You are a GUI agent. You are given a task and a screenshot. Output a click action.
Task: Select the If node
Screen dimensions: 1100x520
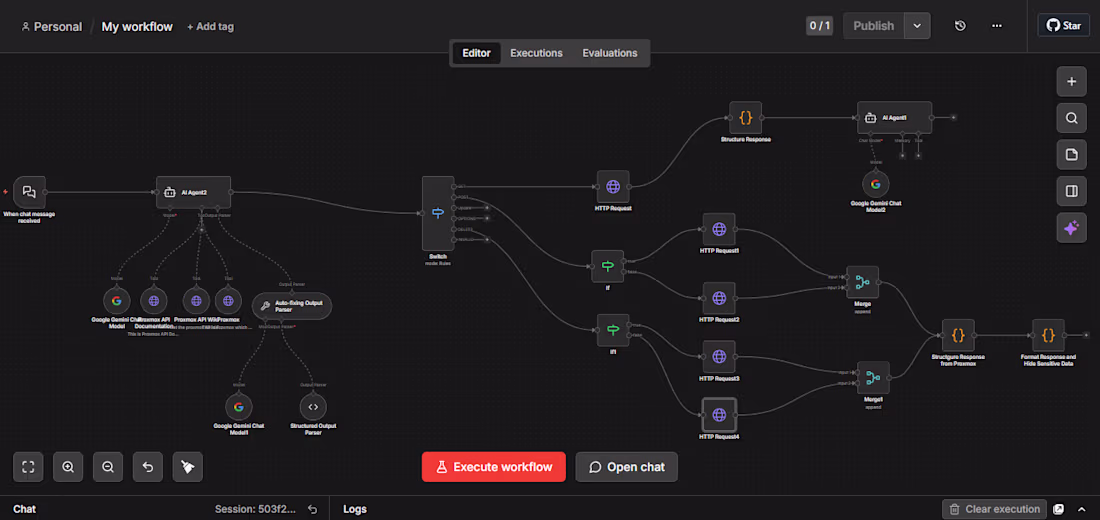coord(608,266)
